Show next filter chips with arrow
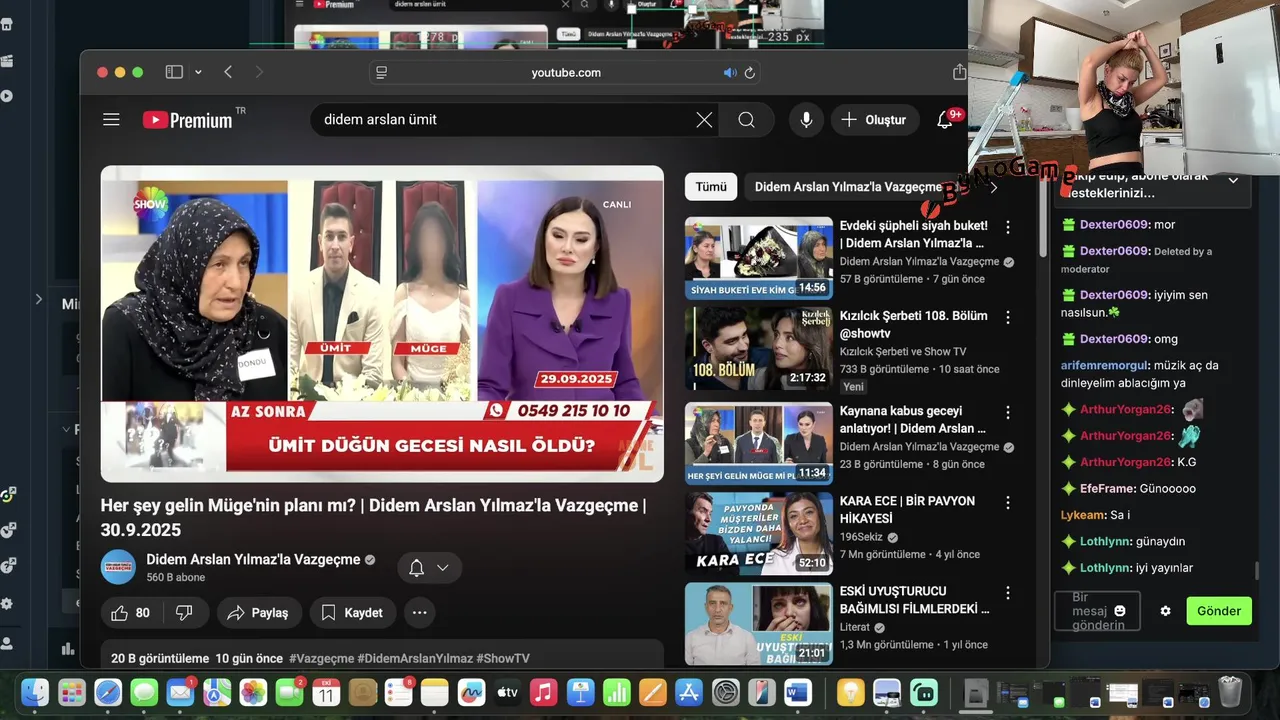 [x=993, y=187]
